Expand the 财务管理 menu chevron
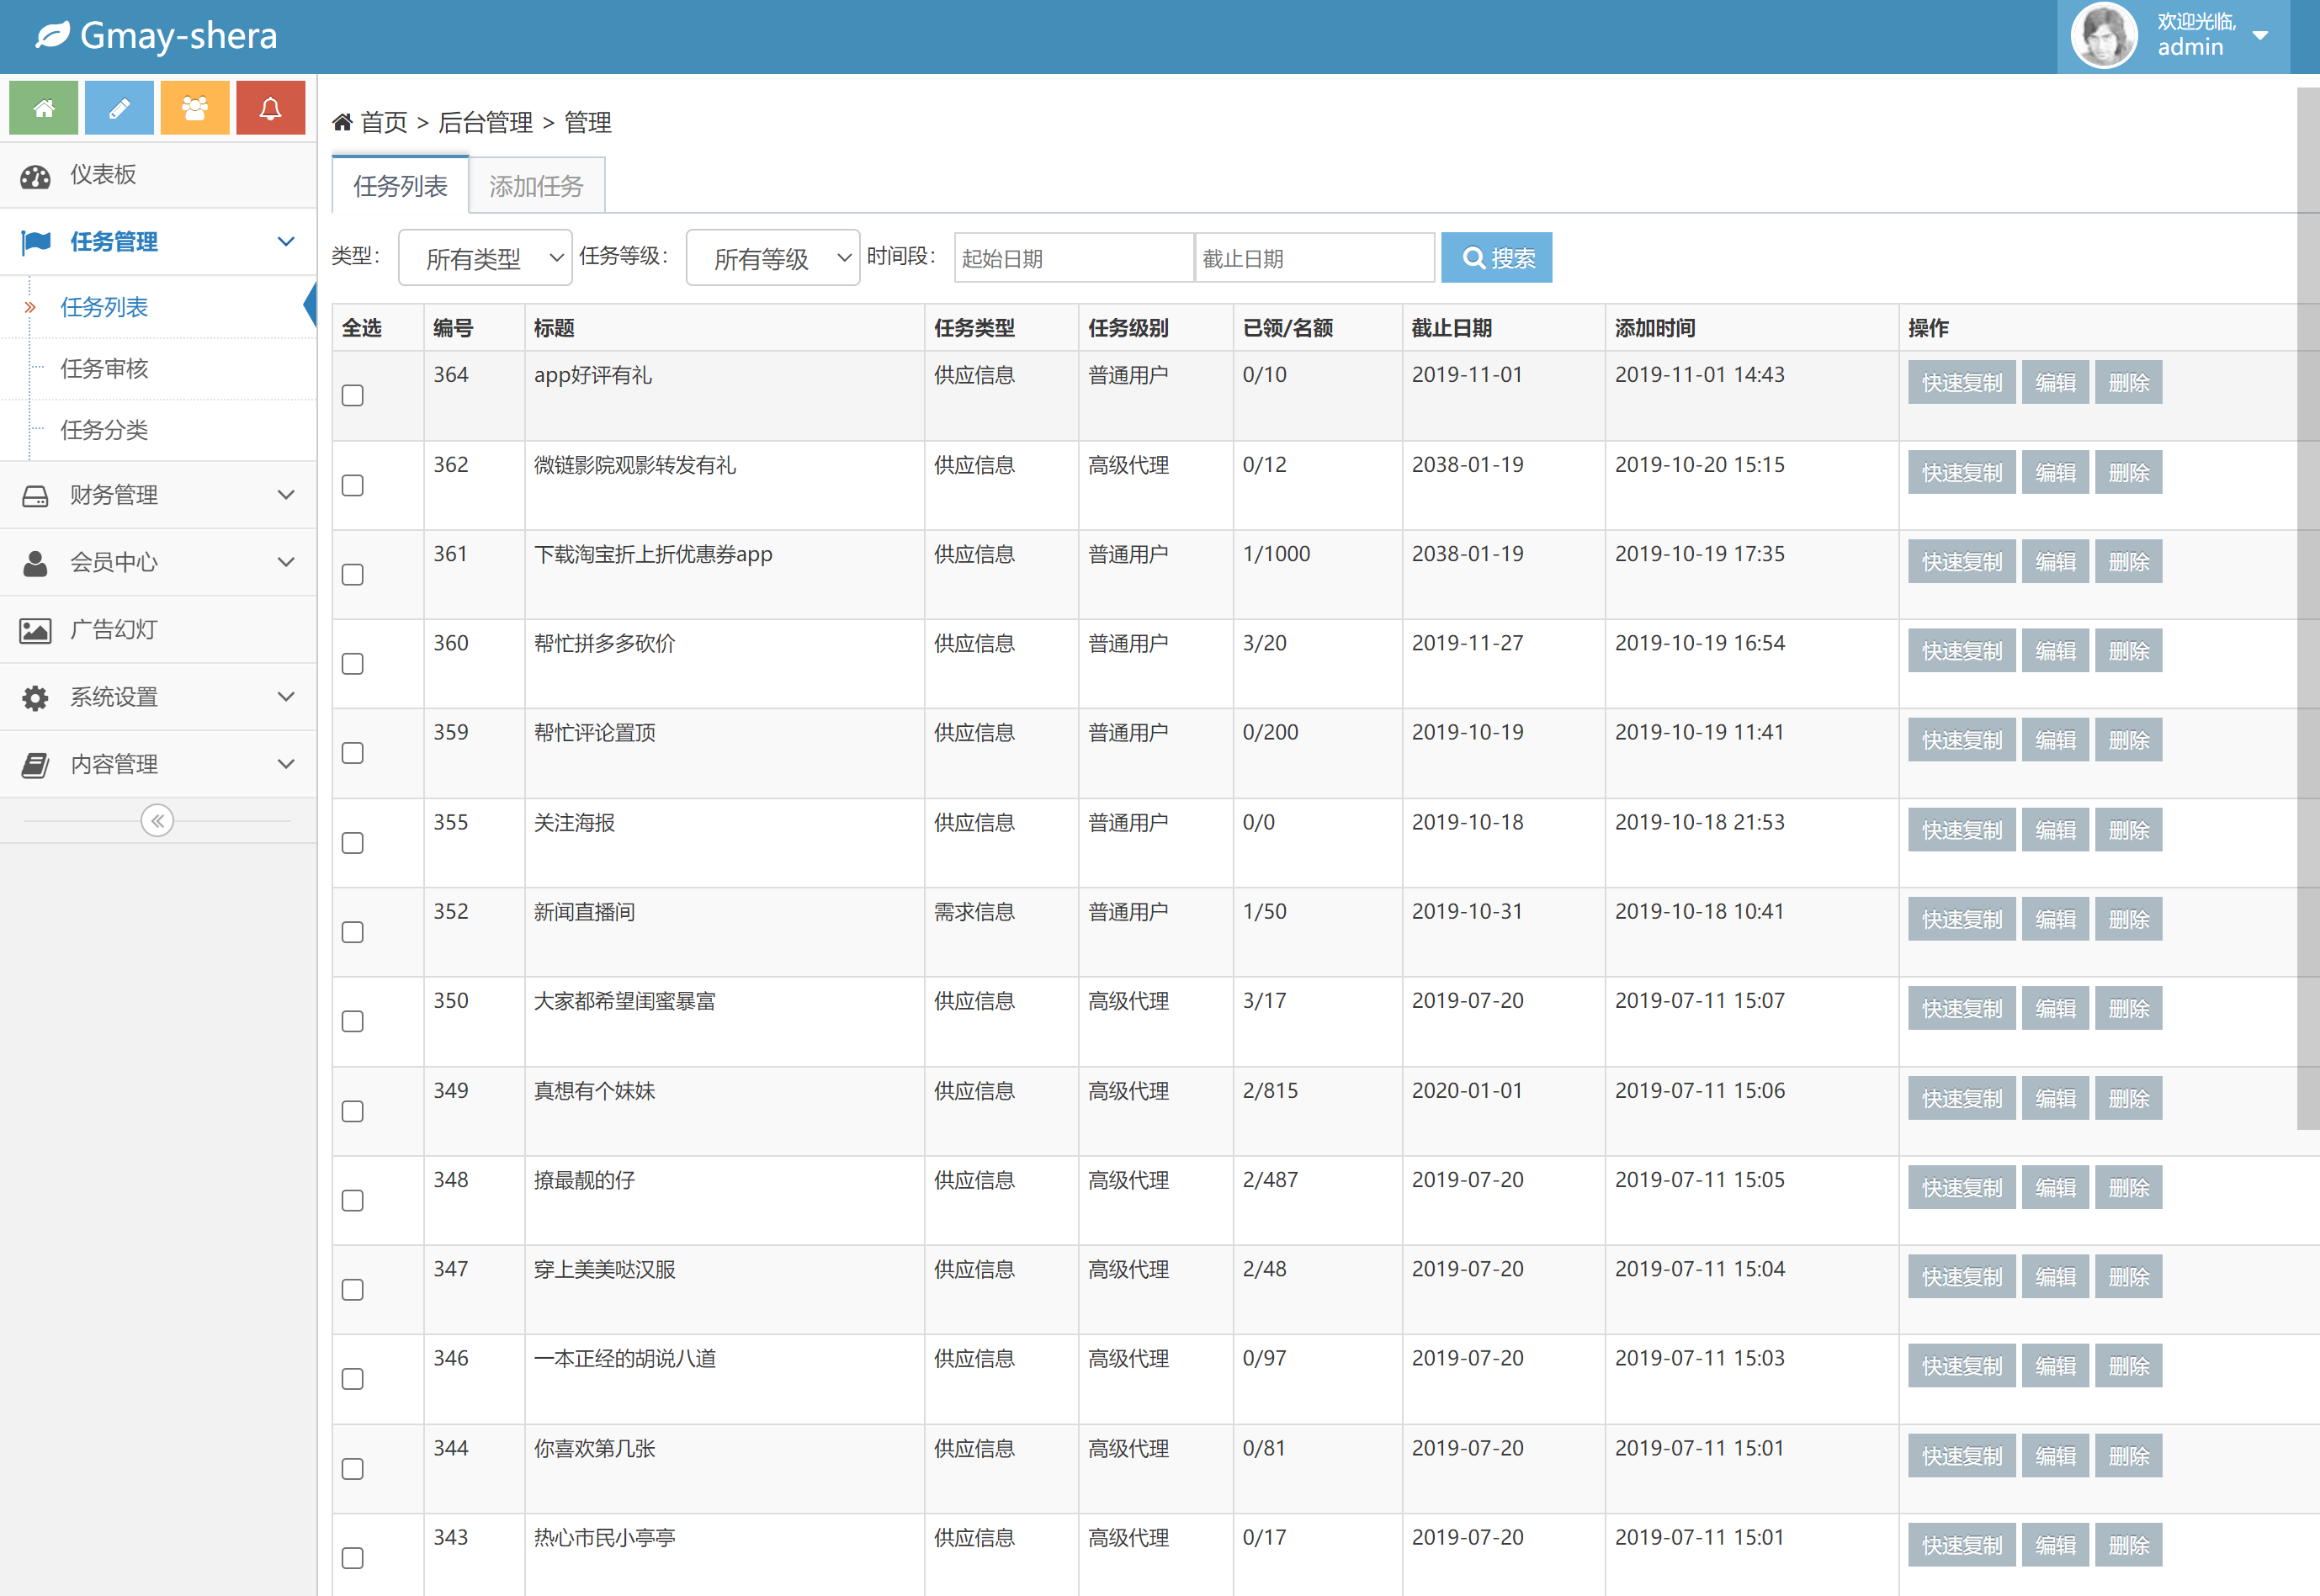 point(286,496)
